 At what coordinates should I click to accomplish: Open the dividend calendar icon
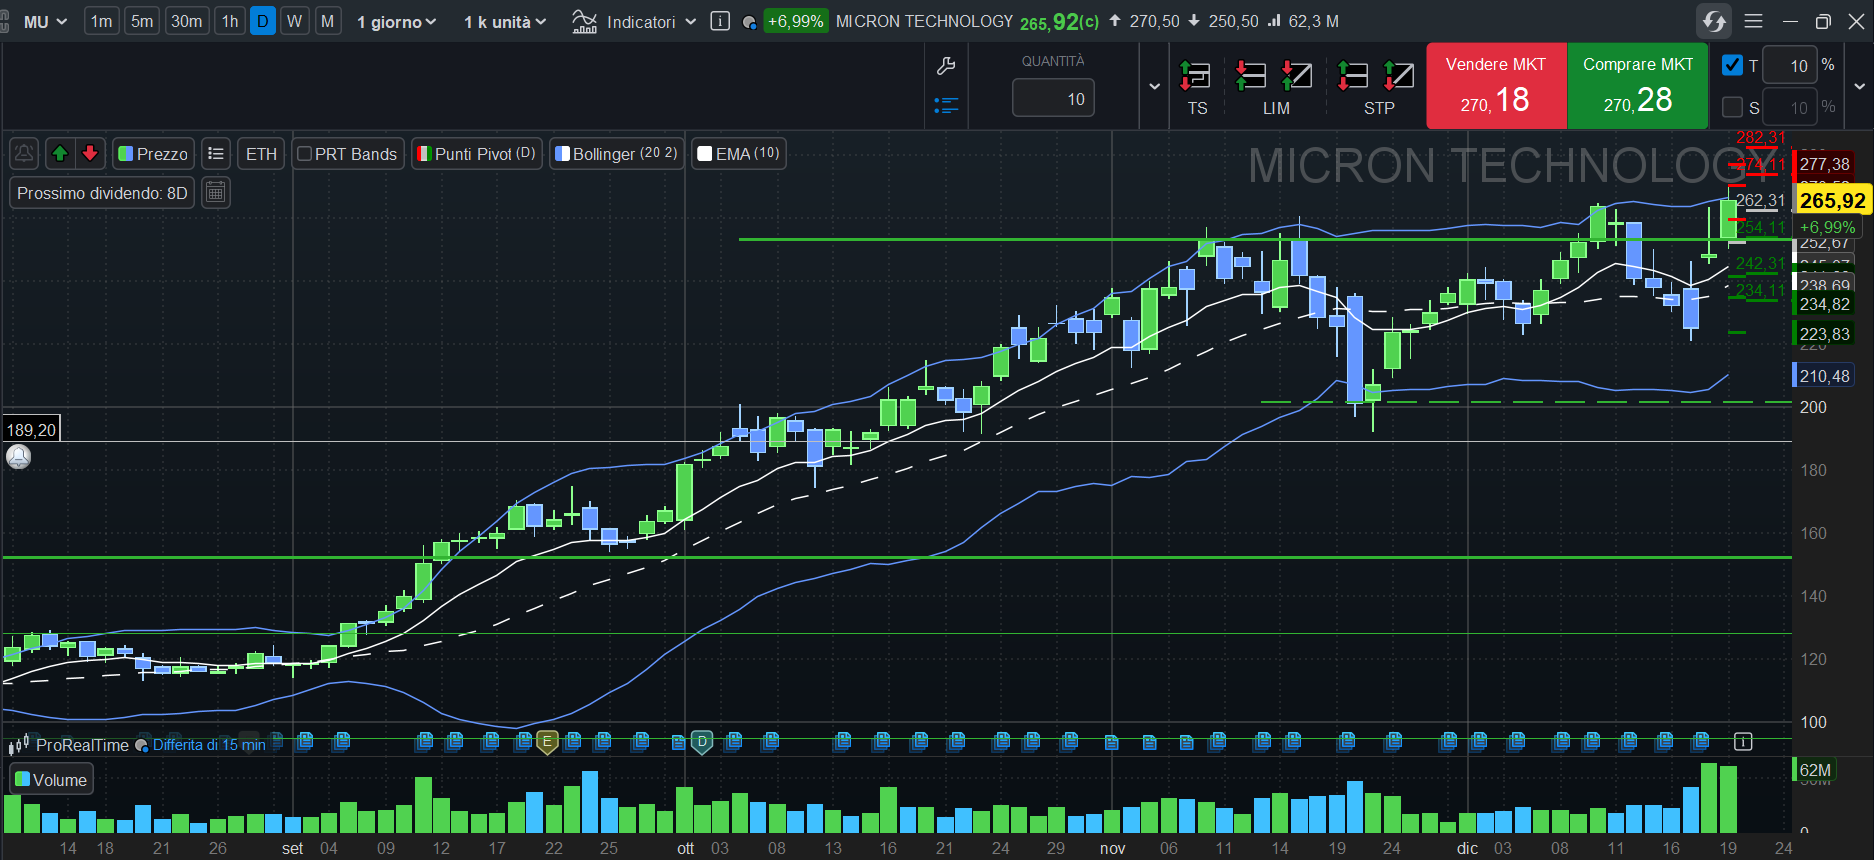215,192
